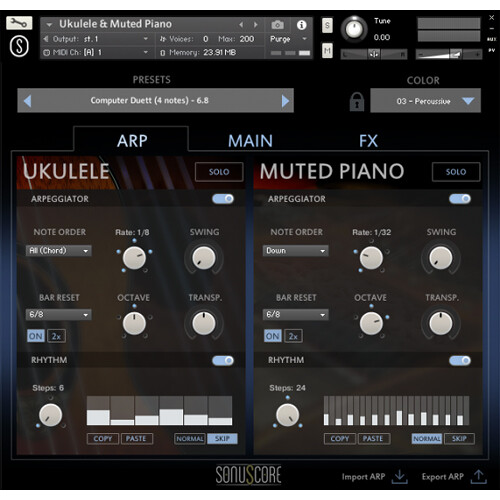This screenshot has height=500, width=500.
Task: Open Ukulele Bar Reset 6/8 dropdown
Action: point(59,315)
